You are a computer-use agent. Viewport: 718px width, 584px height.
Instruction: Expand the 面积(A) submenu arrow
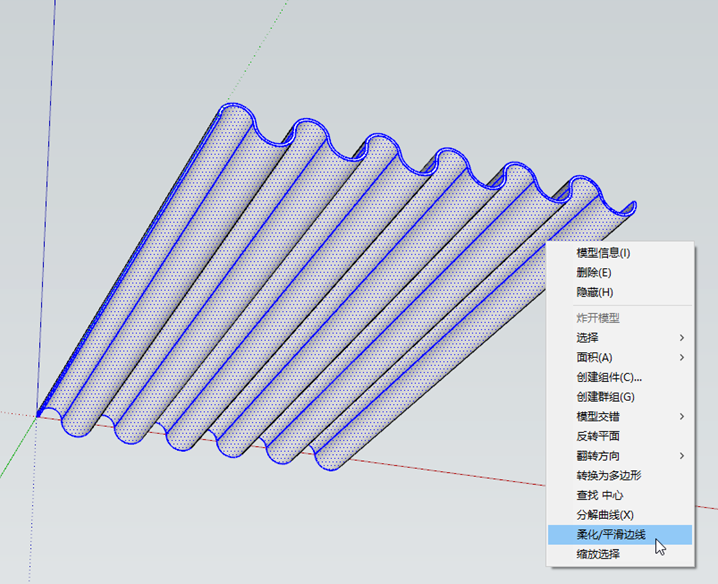682,357
